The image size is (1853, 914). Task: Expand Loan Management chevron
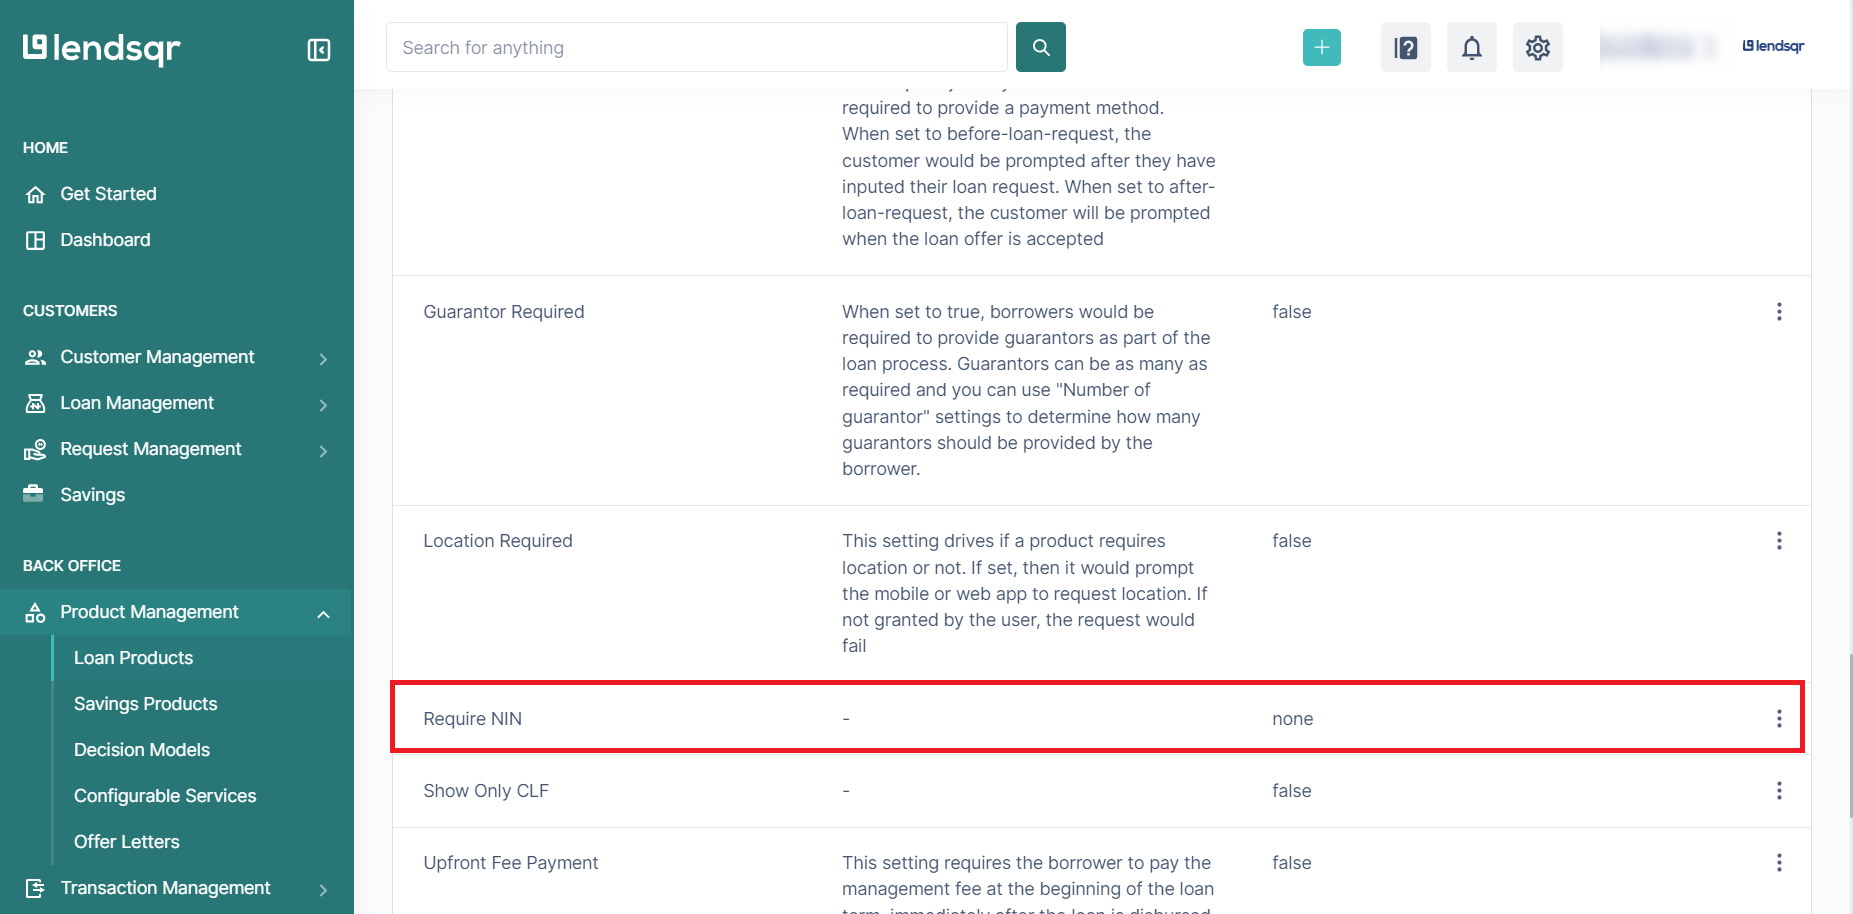pyautogui.click(x=323, y=405)
